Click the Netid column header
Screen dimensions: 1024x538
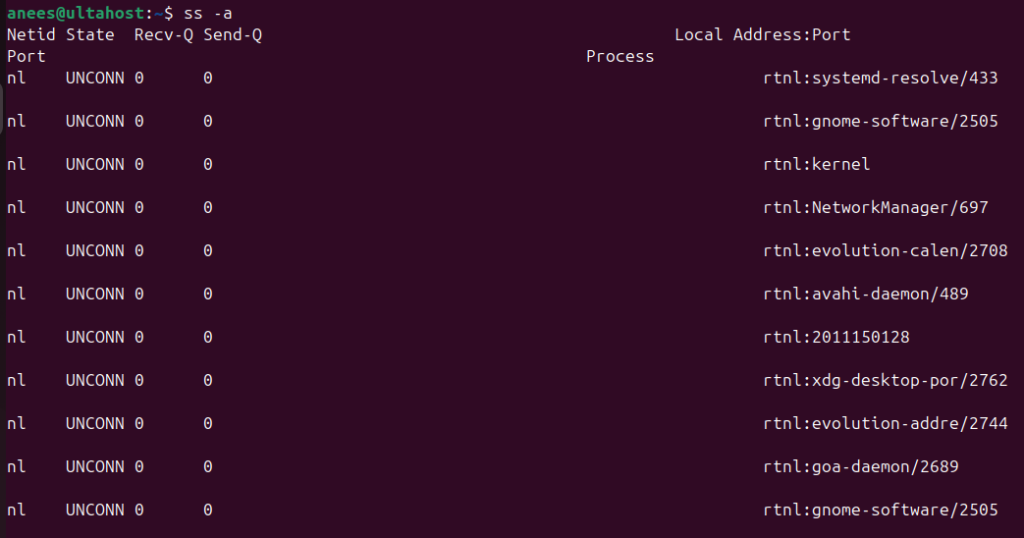[31, 35]
